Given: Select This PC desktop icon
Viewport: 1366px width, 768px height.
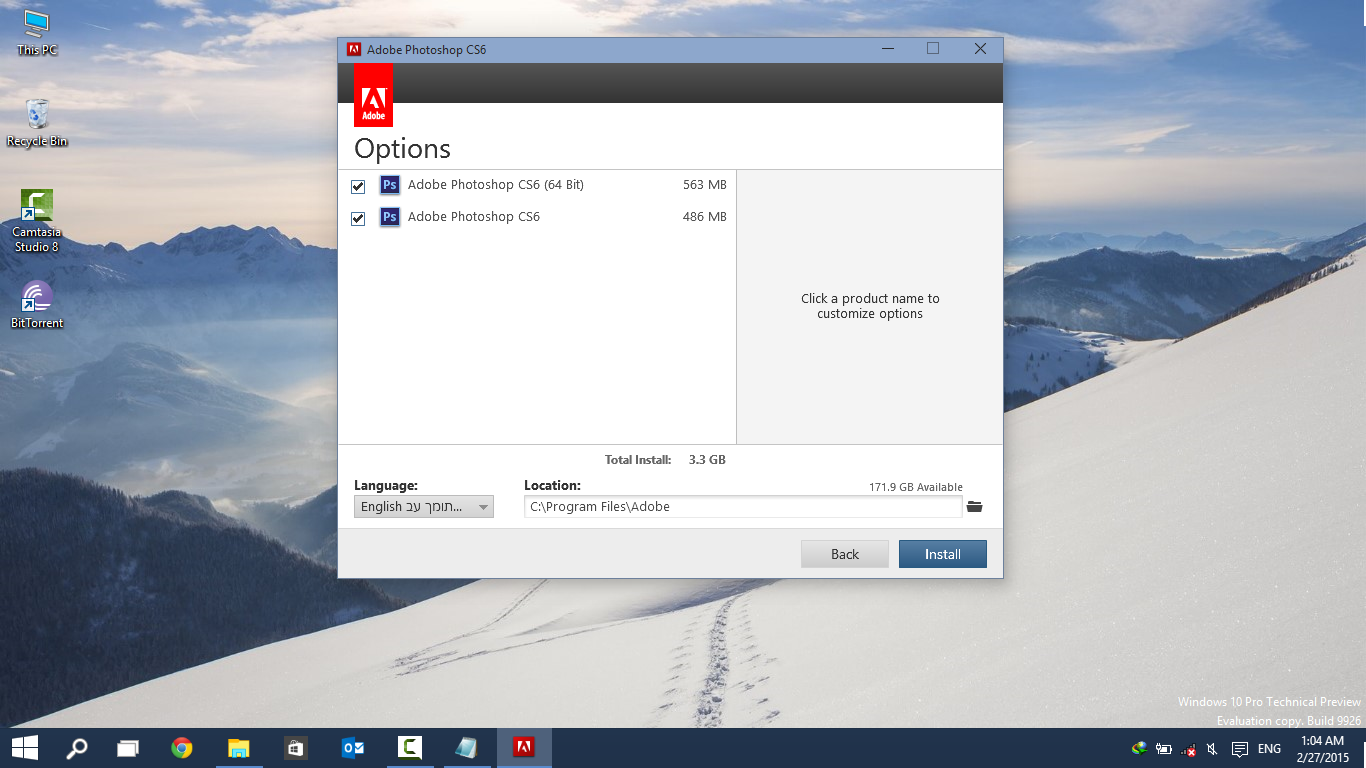Looking at the screenshot, I should 37,33.
